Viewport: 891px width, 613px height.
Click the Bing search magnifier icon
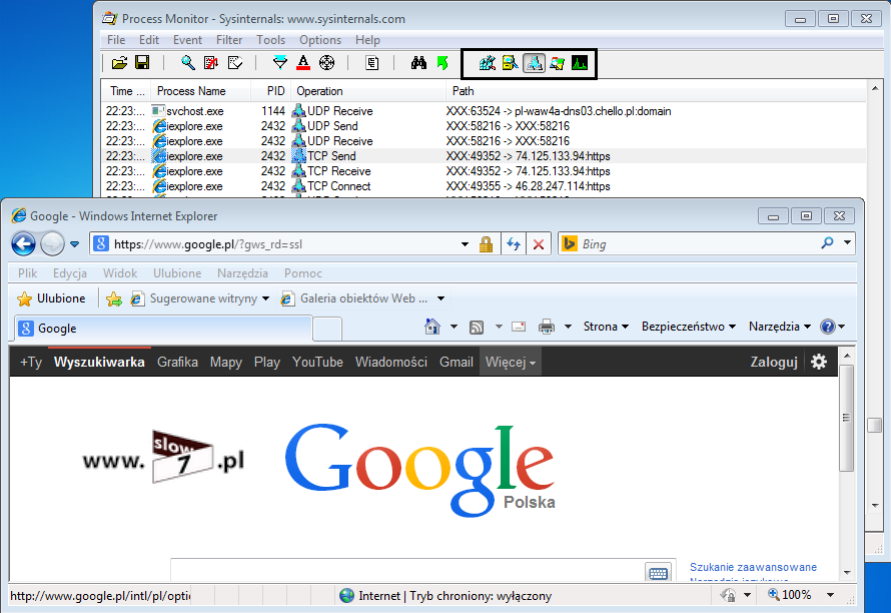[827, 244]
